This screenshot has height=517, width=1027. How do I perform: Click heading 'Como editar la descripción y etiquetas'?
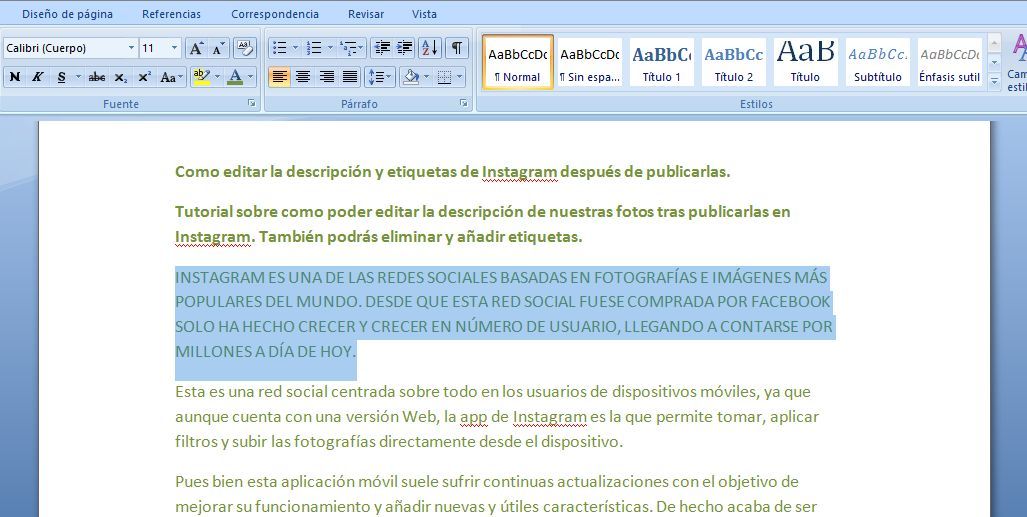click(453, 172)
